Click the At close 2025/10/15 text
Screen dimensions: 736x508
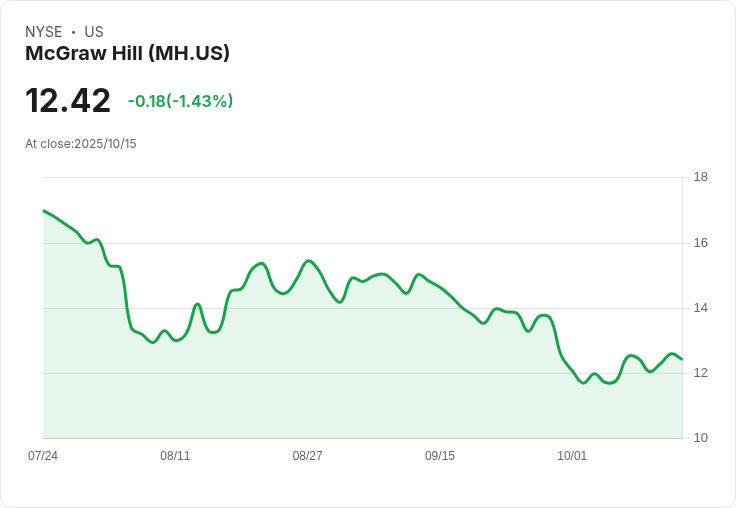[x=81, y=144]
